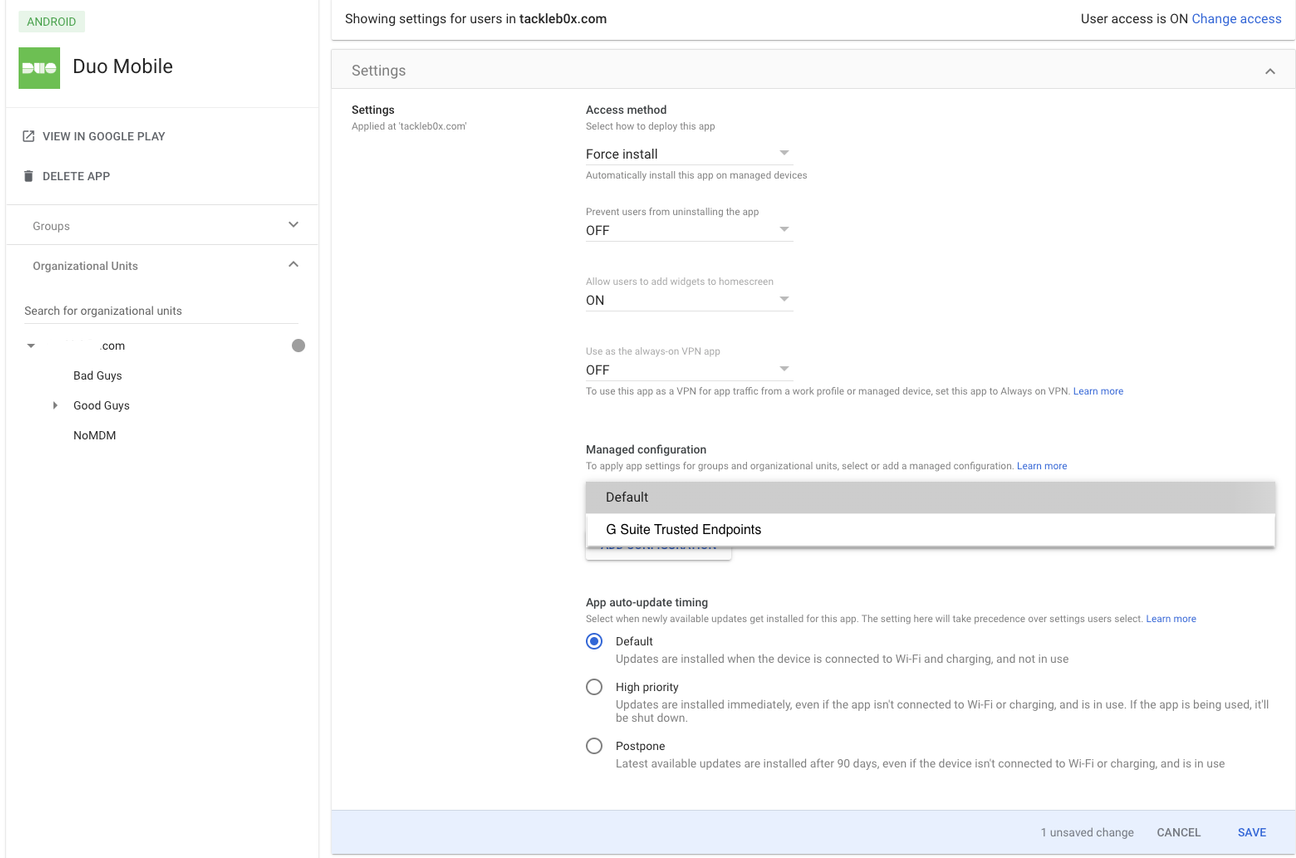
Task: Click the Delete App trash icon
Action: [28, 176]
